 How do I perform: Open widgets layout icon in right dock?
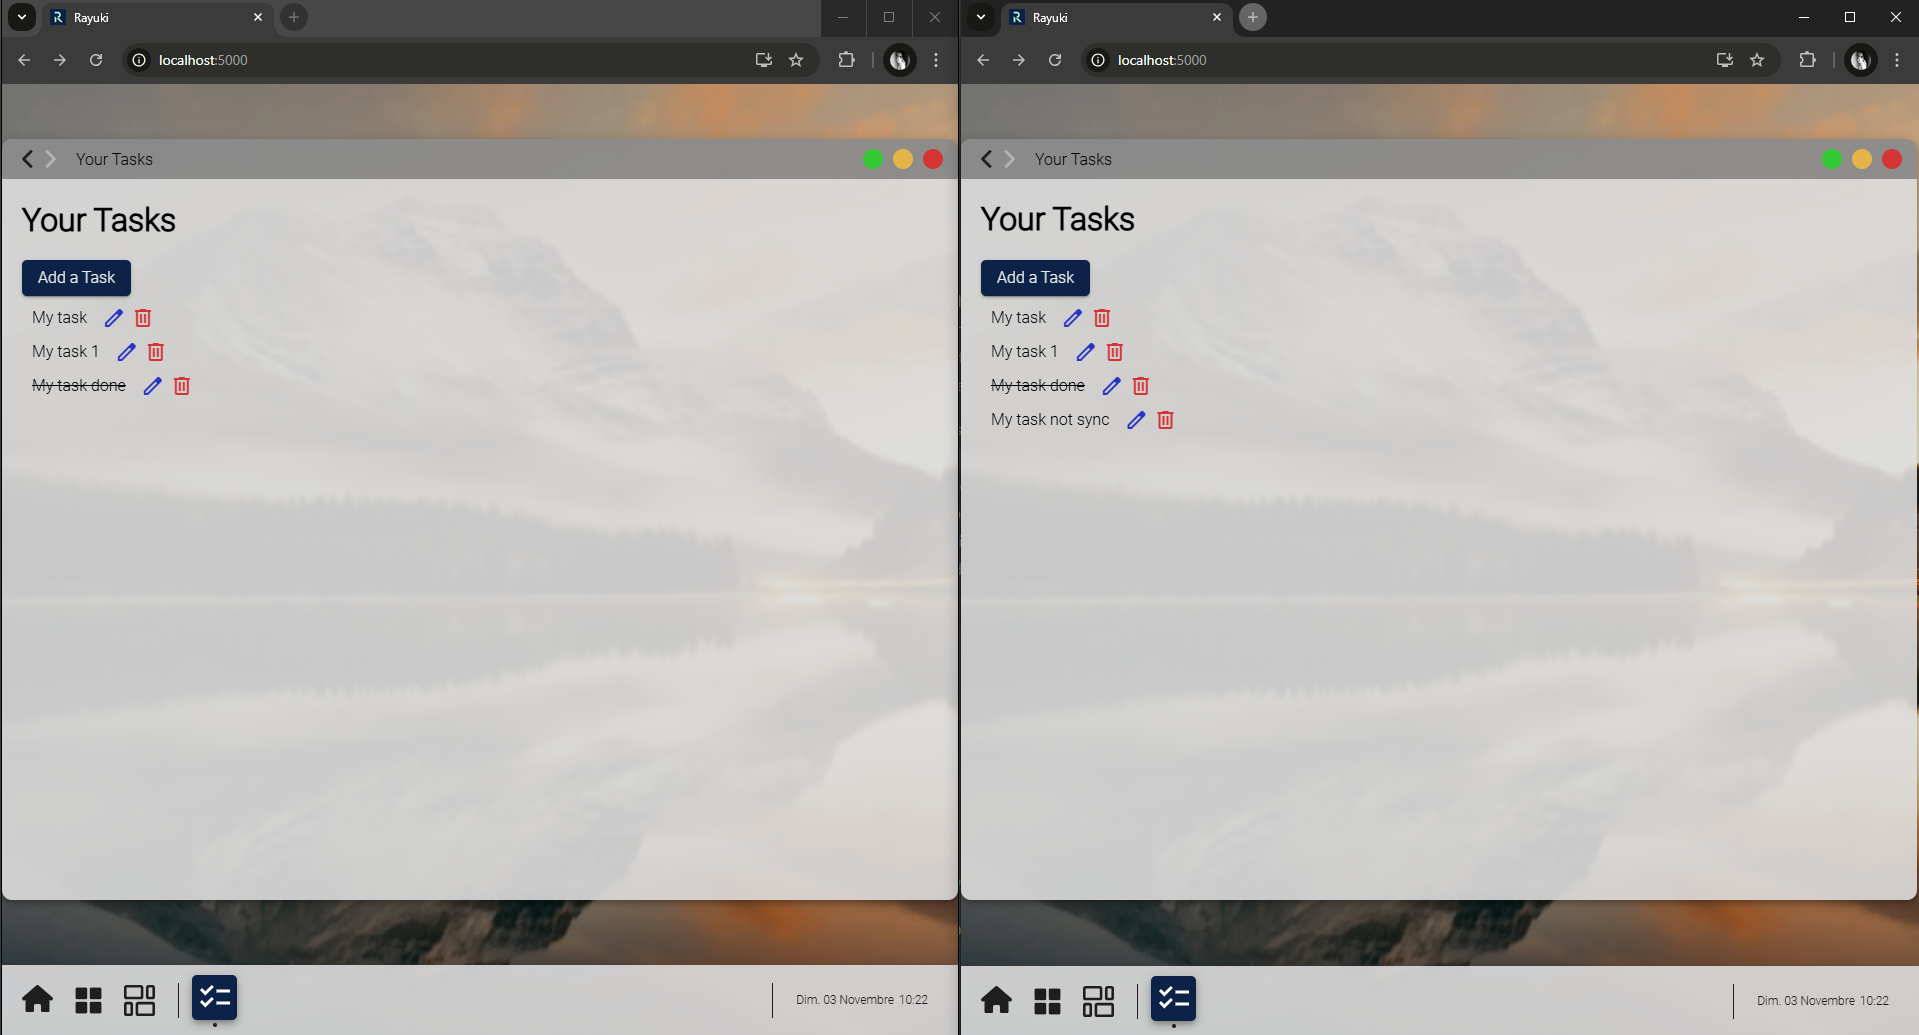(1098, 1001)
